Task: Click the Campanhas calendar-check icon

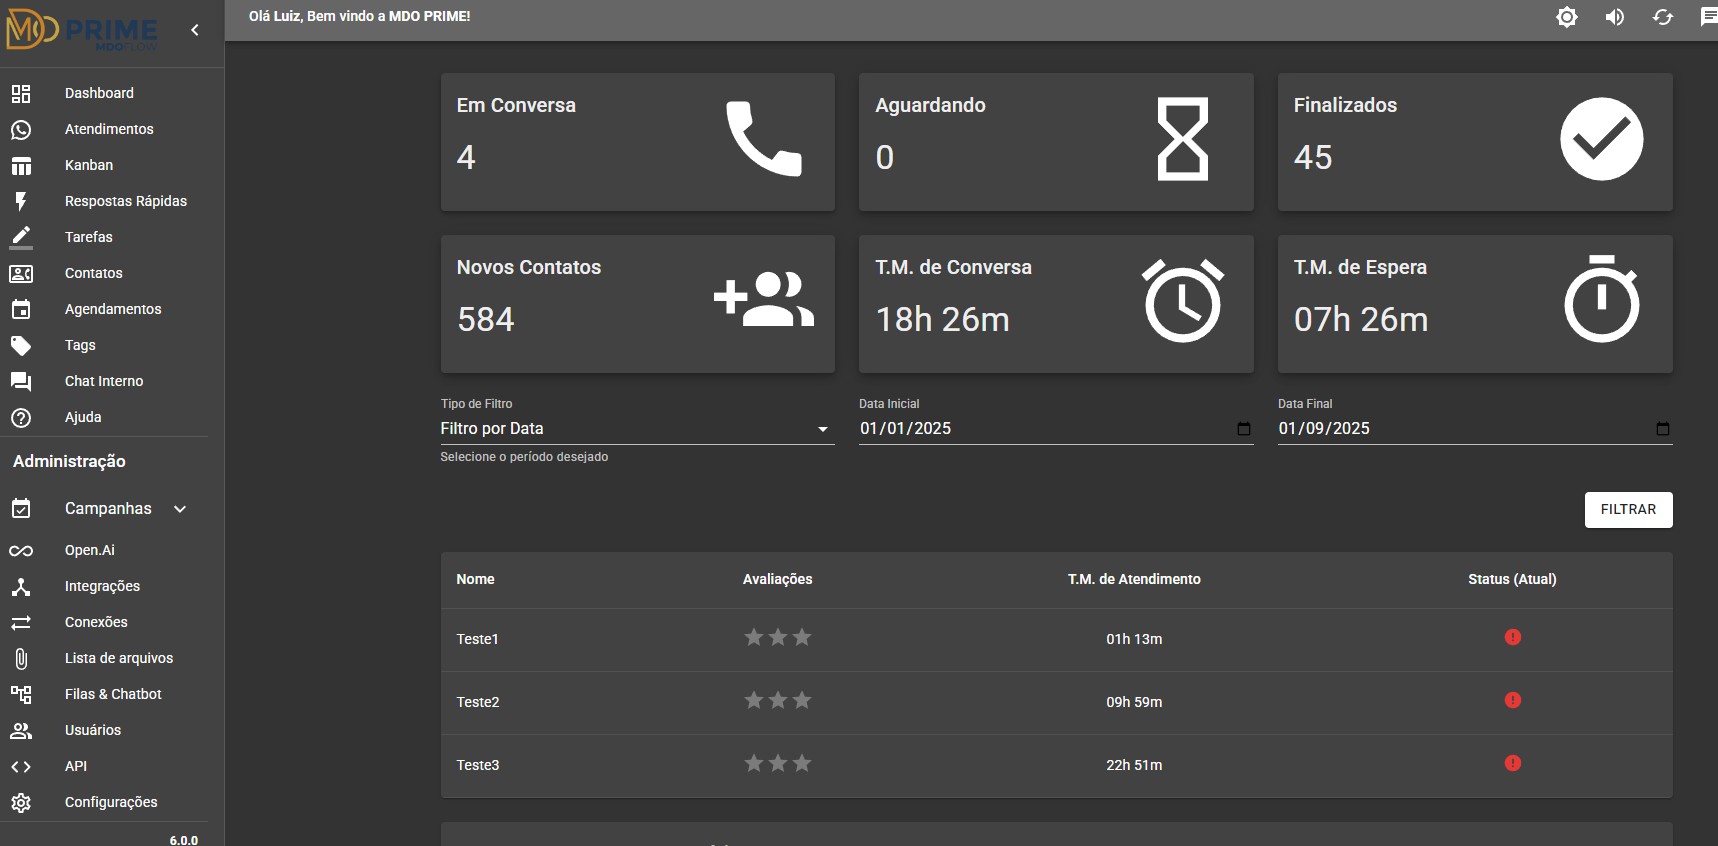Action: pos(21,509)
